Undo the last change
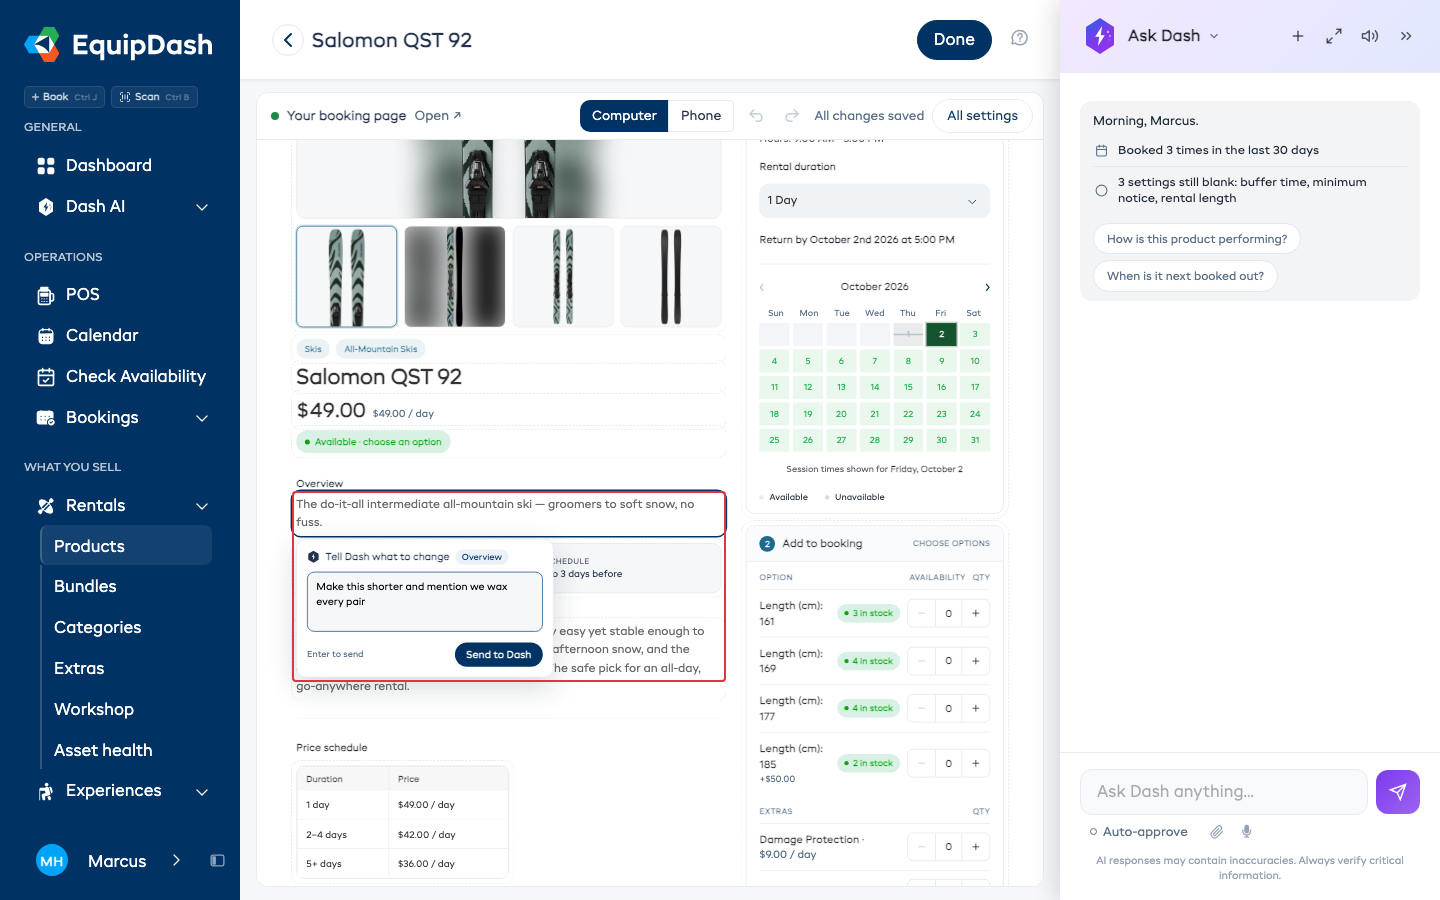 [756, 116]
